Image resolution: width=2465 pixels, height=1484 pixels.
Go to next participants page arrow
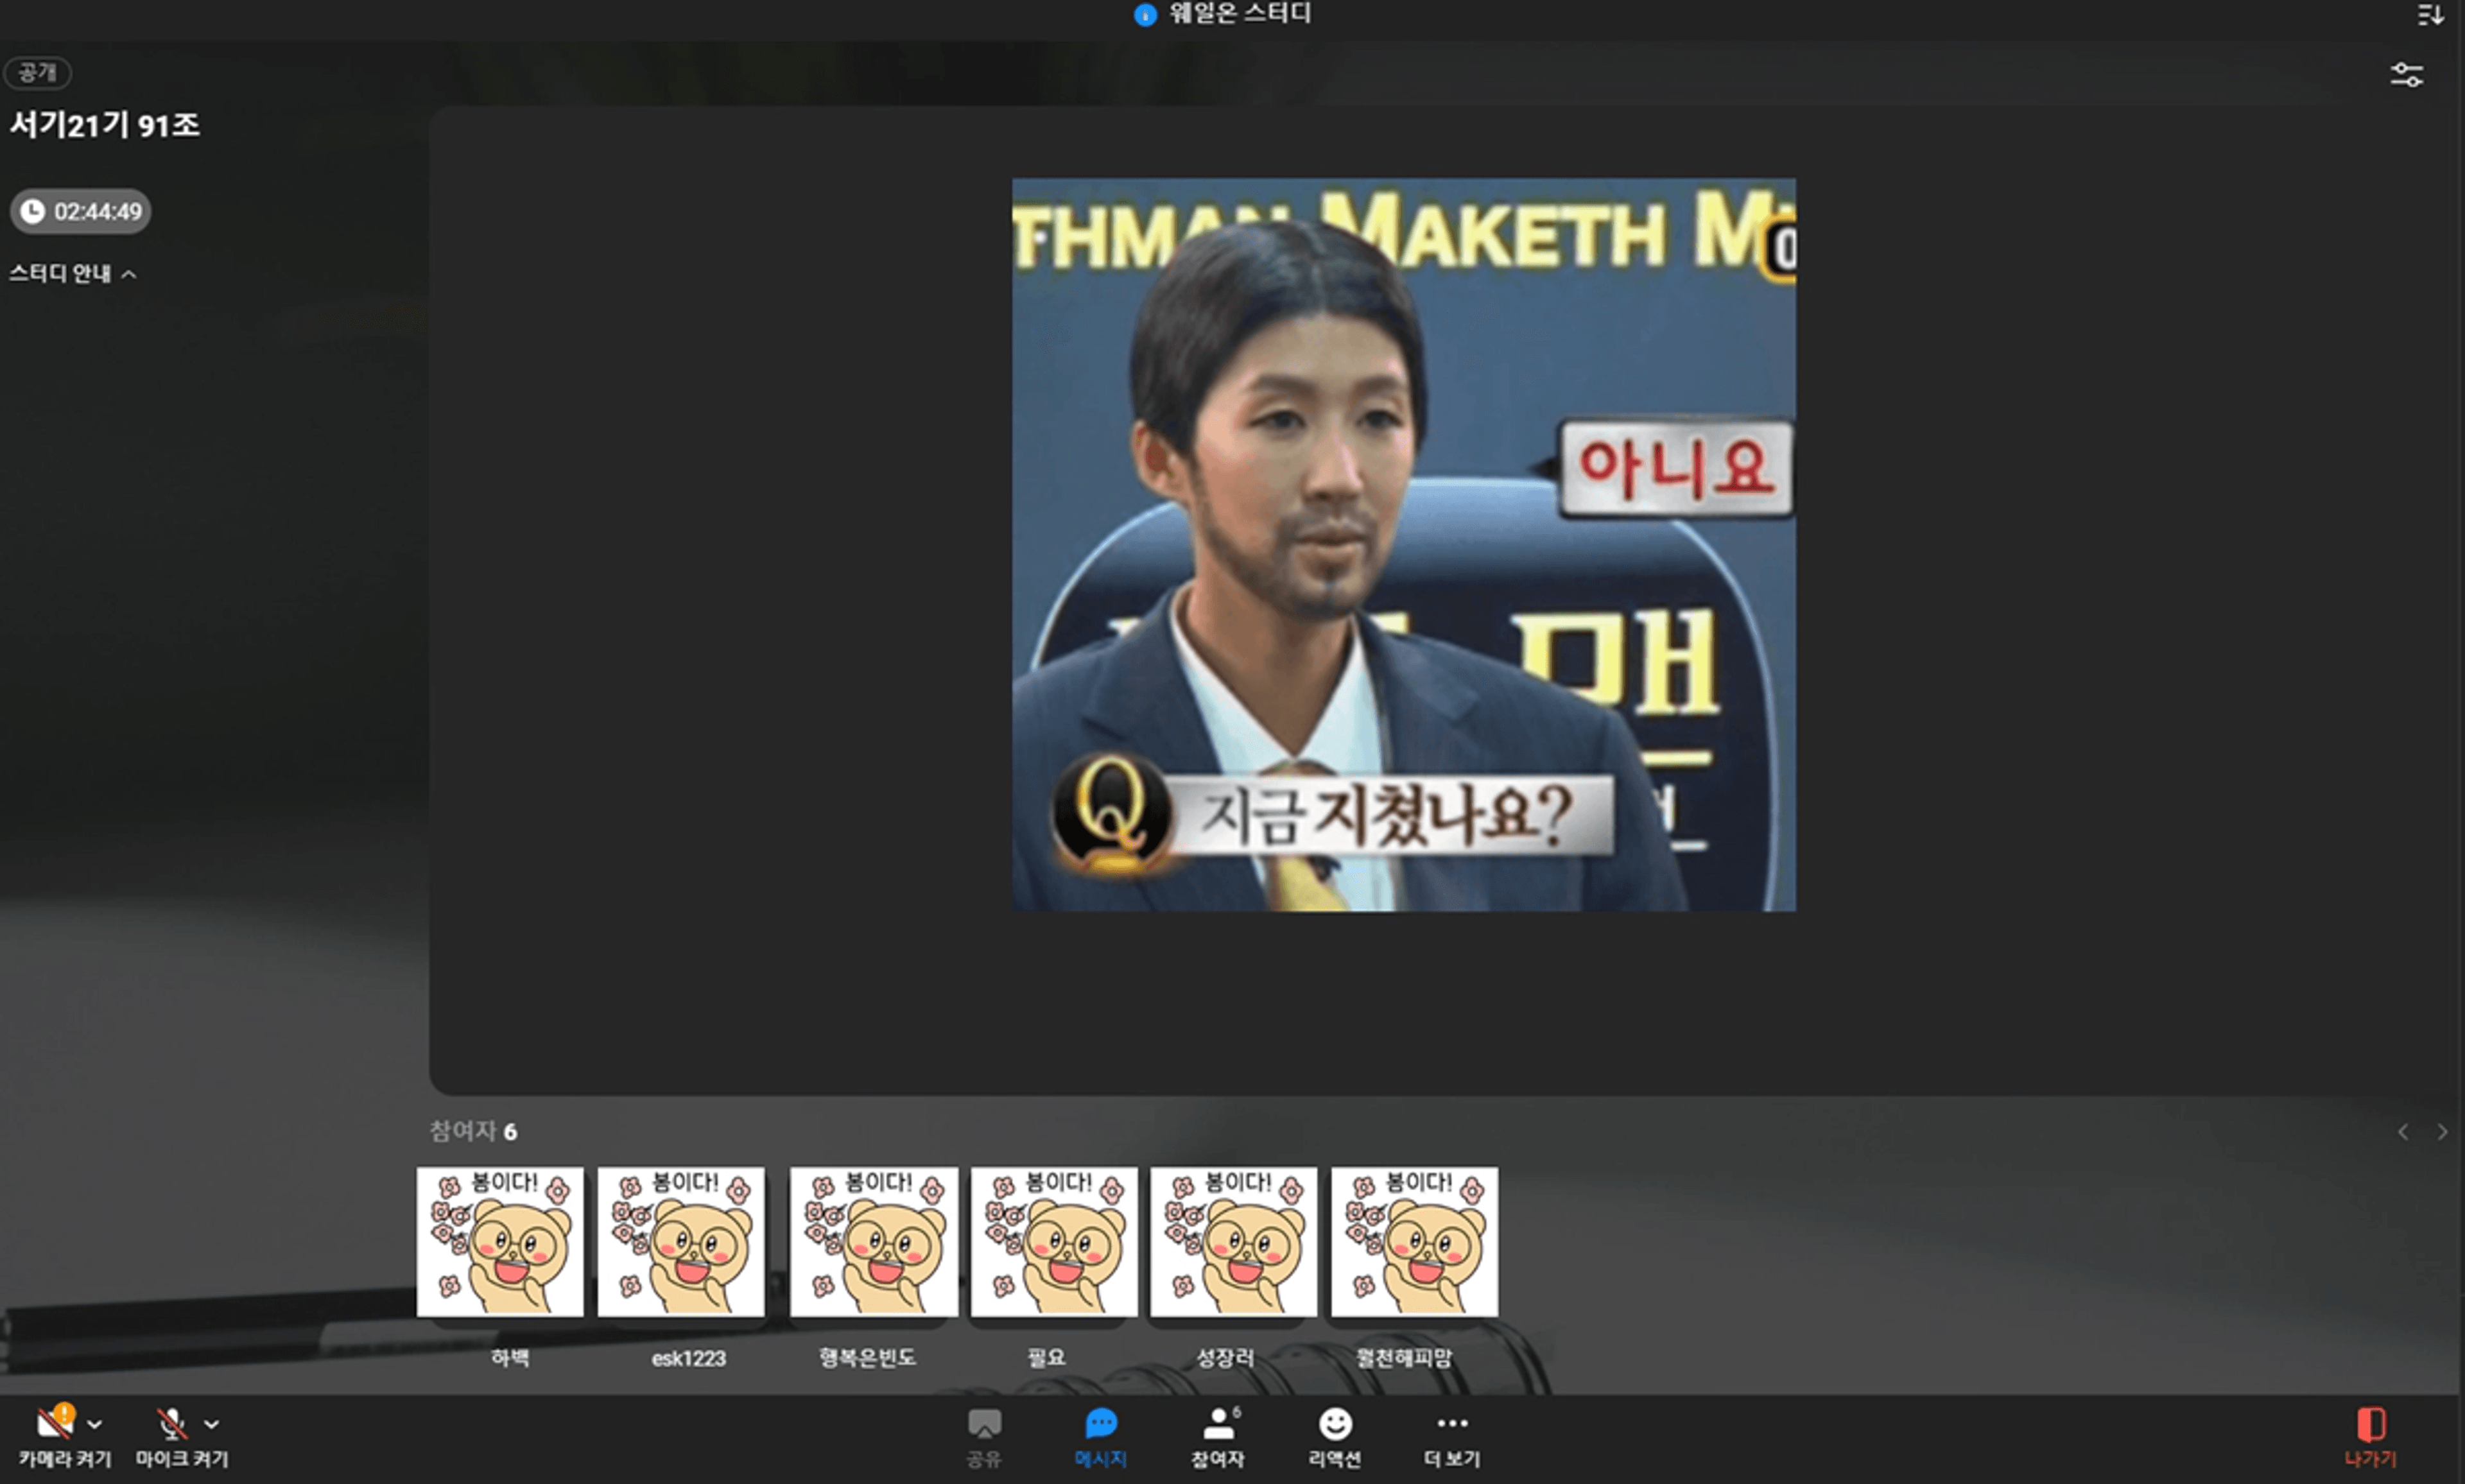click(x=2442, y=1132)
